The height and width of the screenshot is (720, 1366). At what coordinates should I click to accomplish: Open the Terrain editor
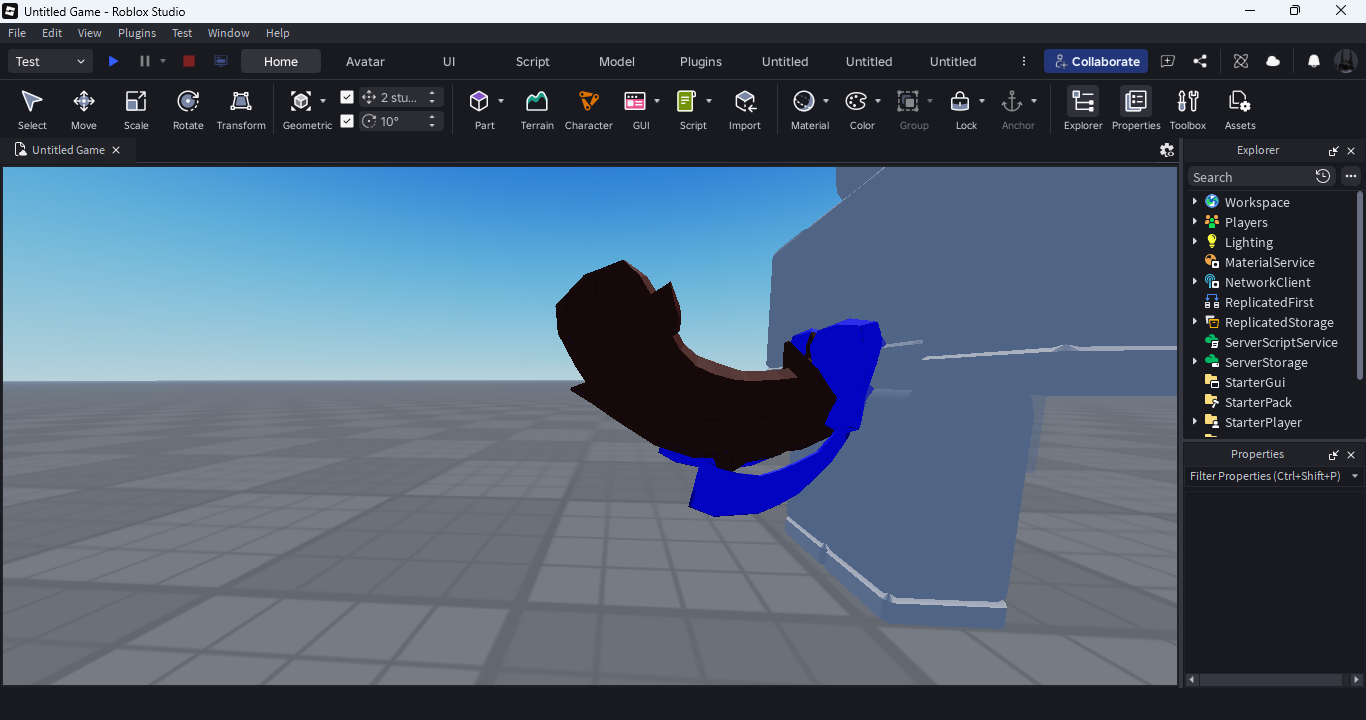(537, 109)
